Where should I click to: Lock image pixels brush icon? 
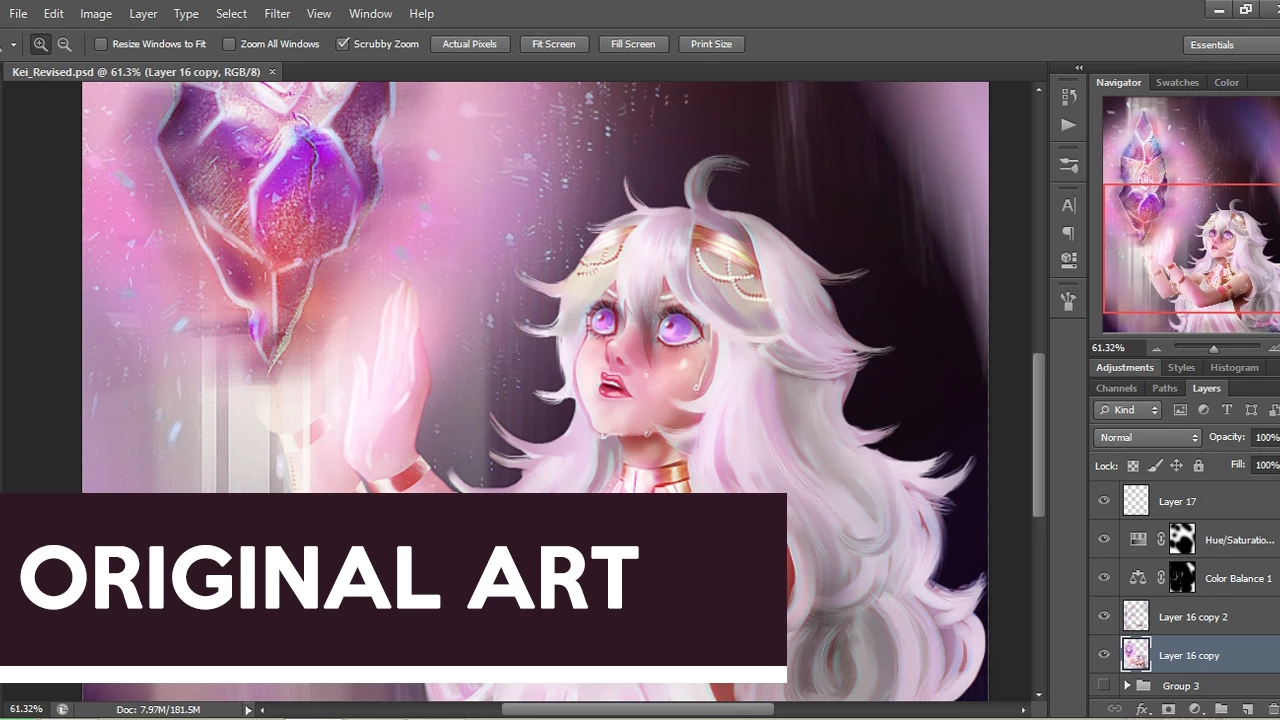(1155, 466)
